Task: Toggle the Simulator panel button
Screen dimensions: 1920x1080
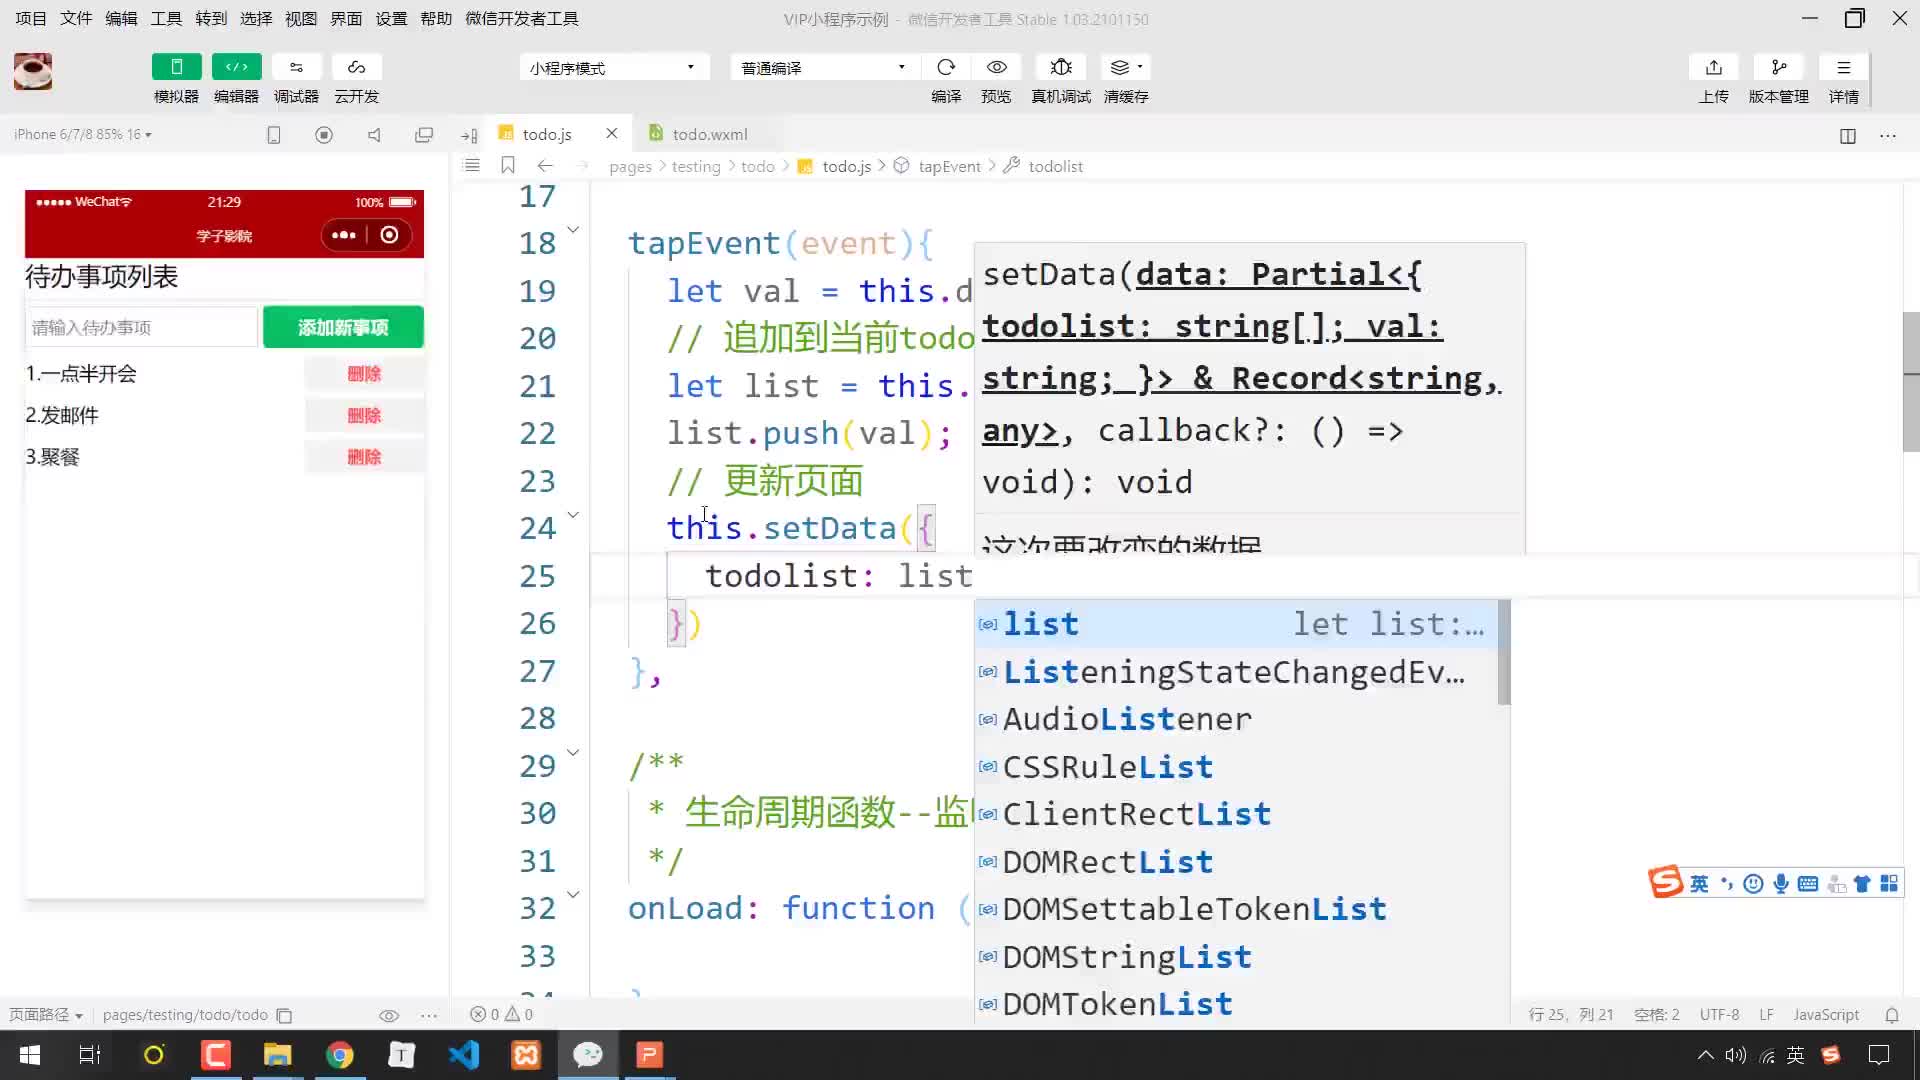Action: point(176,67)
